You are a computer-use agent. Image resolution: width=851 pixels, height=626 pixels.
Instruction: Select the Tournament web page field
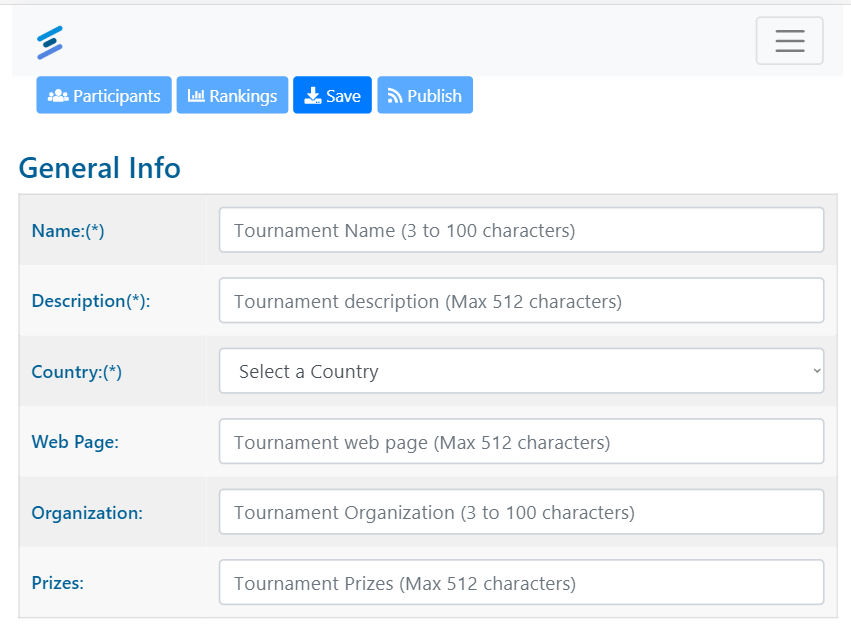tap(521, 442)
